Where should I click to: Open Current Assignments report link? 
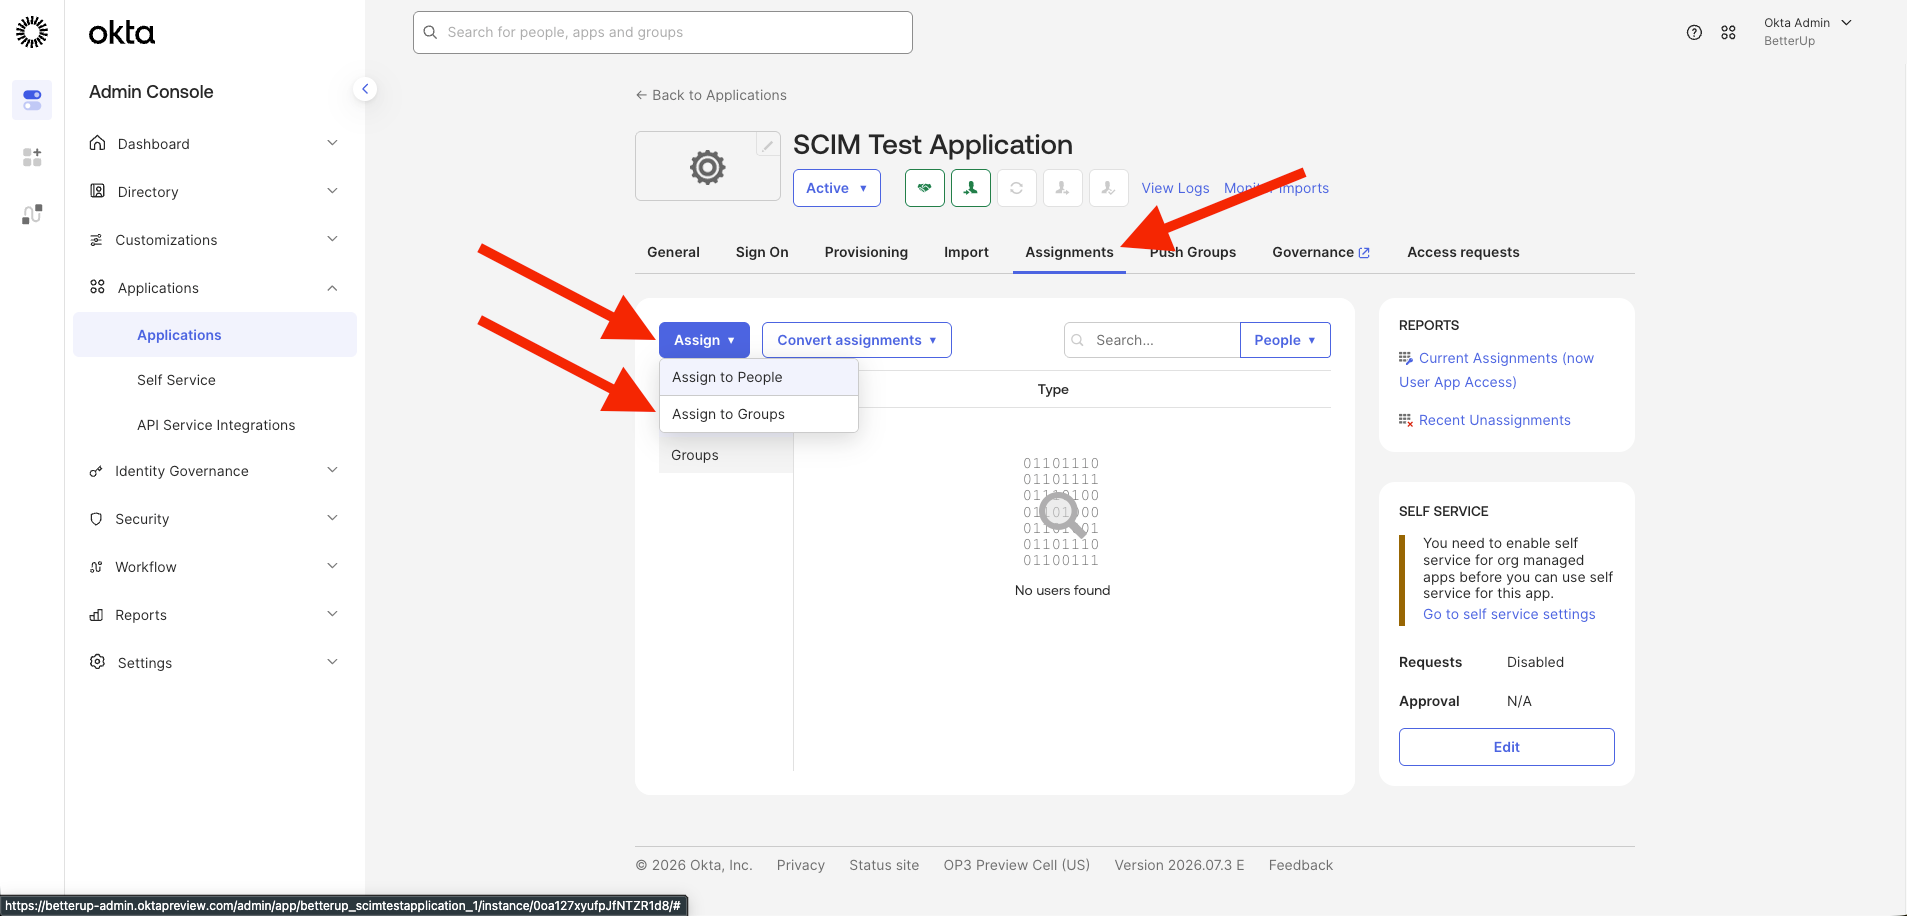tap(1497, 370)
